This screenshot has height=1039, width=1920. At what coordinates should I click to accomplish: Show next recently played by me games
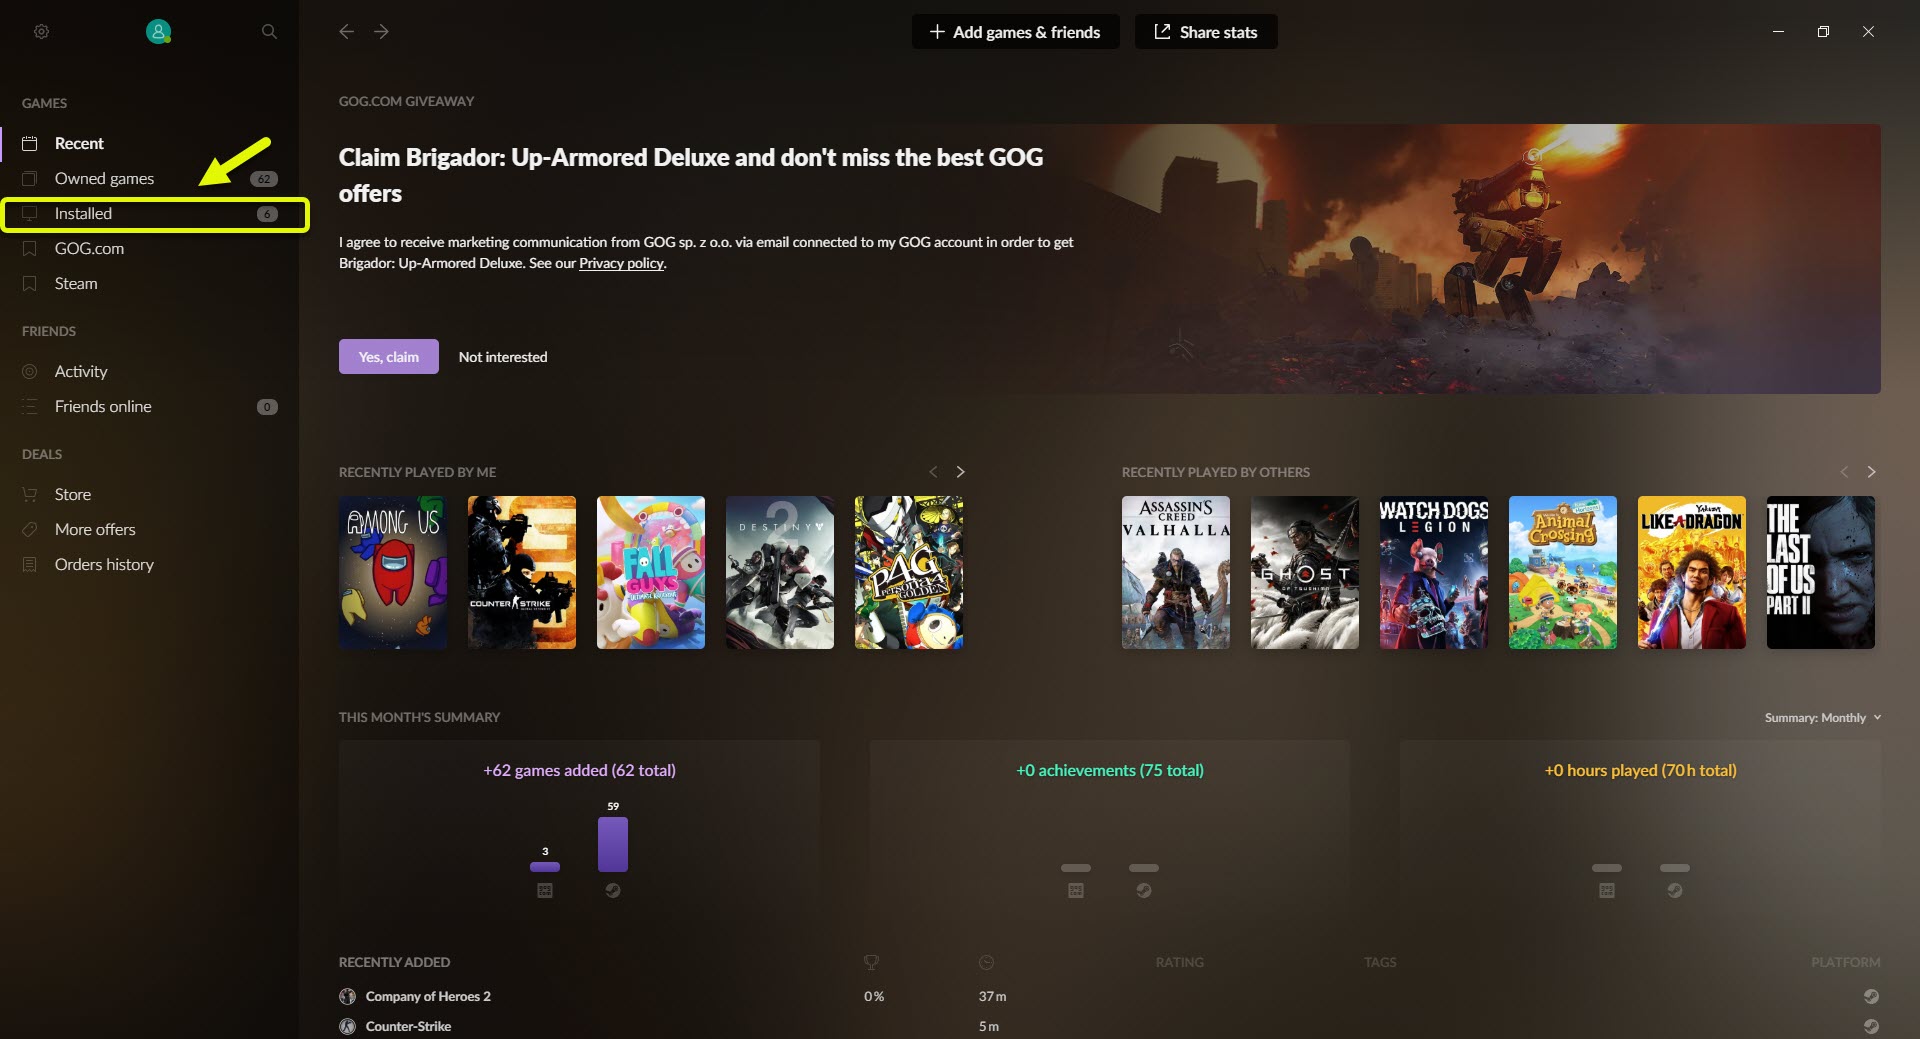pyautogui.click(x=960, y=472)
